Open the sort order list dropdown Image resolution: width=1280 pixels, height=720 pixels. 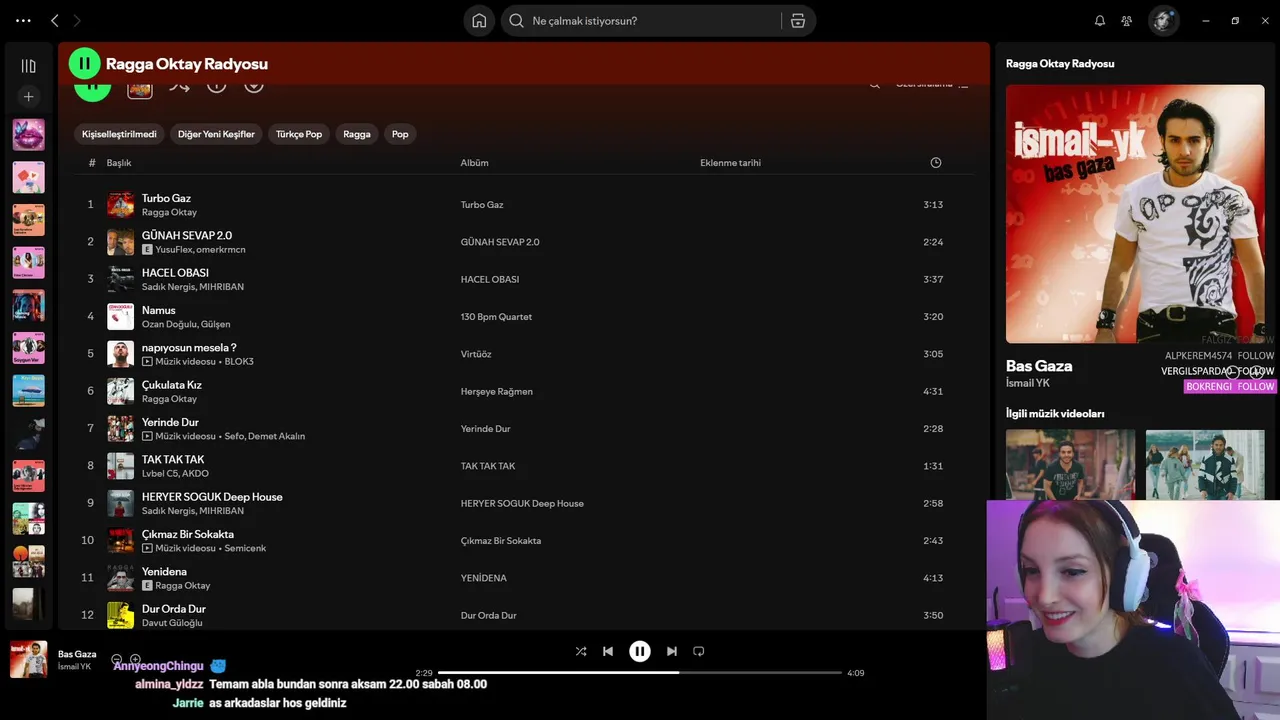coord(932,86)
